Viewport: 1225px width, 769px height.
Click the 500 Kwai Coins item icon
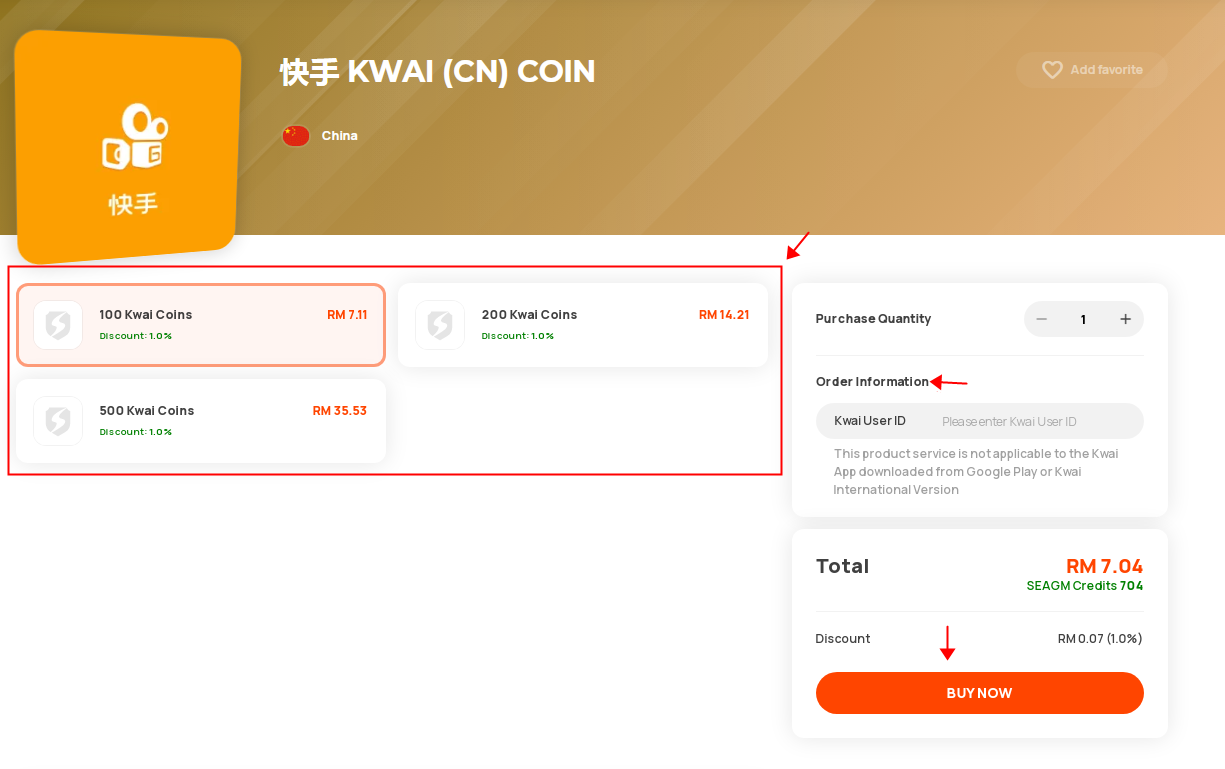pos(58,421)
